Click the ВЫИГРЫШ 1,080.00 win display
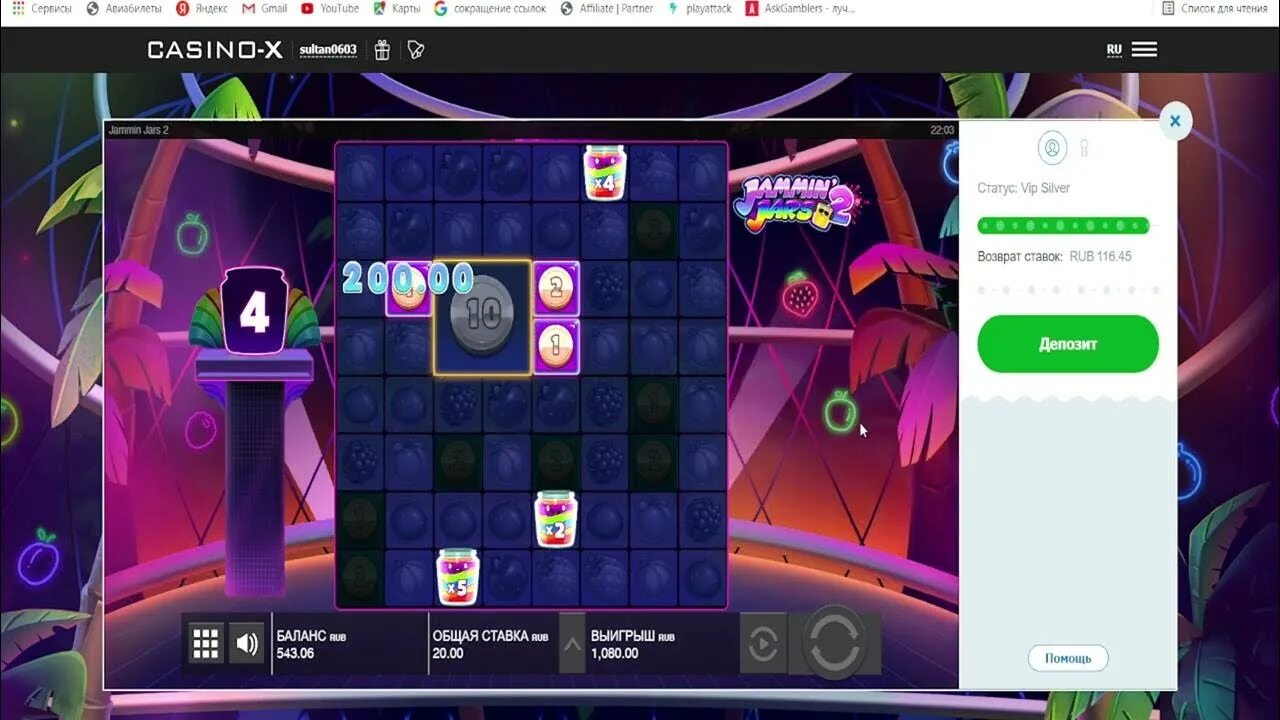Viewport: 1280px width, 720px height. click(634, 644)
